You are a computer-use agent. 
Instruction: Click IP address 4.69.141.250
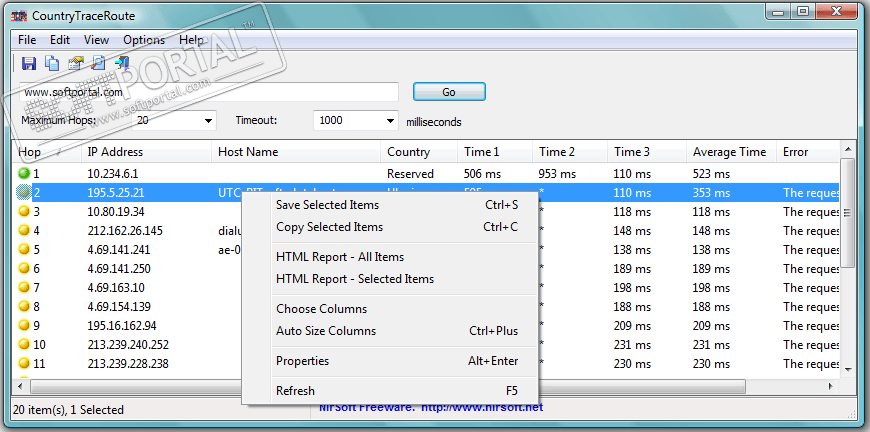[x=119, y=268]
